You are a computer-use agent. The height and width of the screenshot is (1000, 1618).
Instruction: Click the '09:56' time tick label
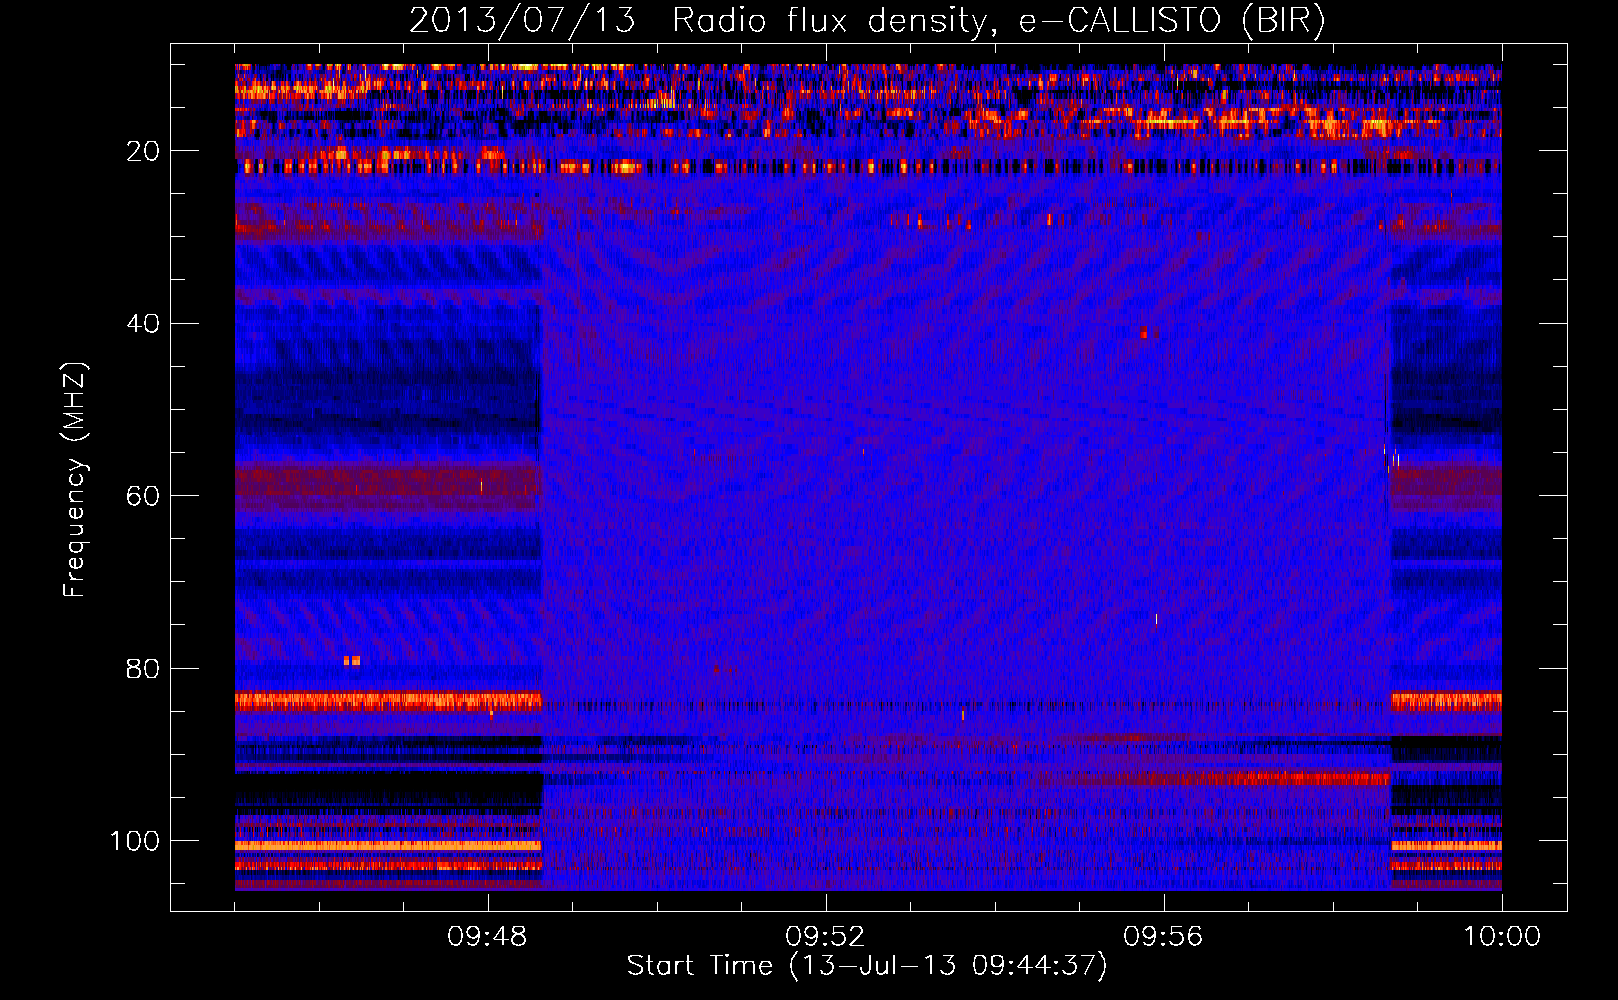click(x=1163, y=937)
